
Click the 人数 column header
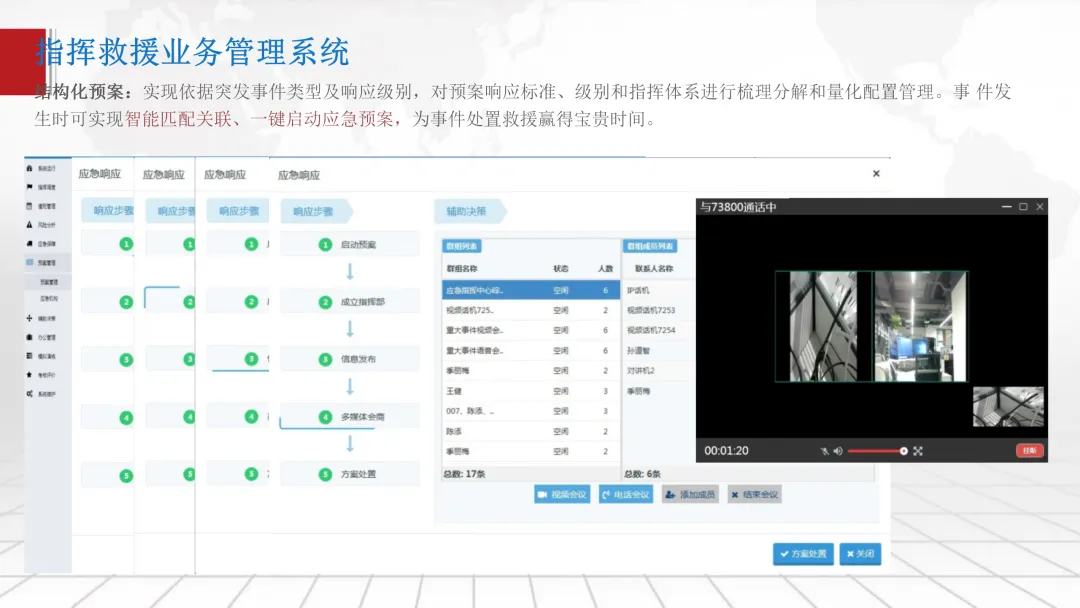pyautogui.click(x=605, y=269)
